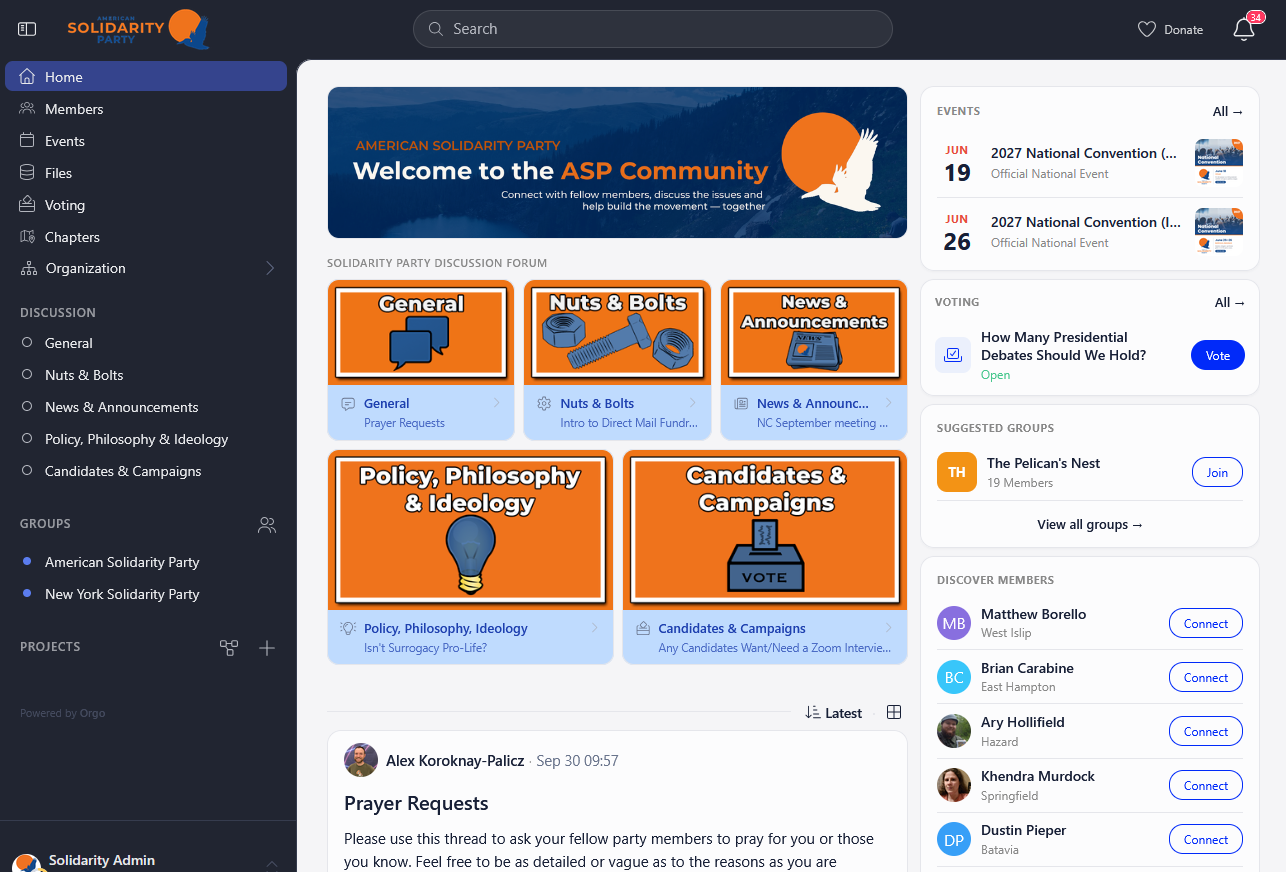Open notifications bell with 34 badge
The width and height of the screenshot is (1286, 872).
coord(1245,28)
